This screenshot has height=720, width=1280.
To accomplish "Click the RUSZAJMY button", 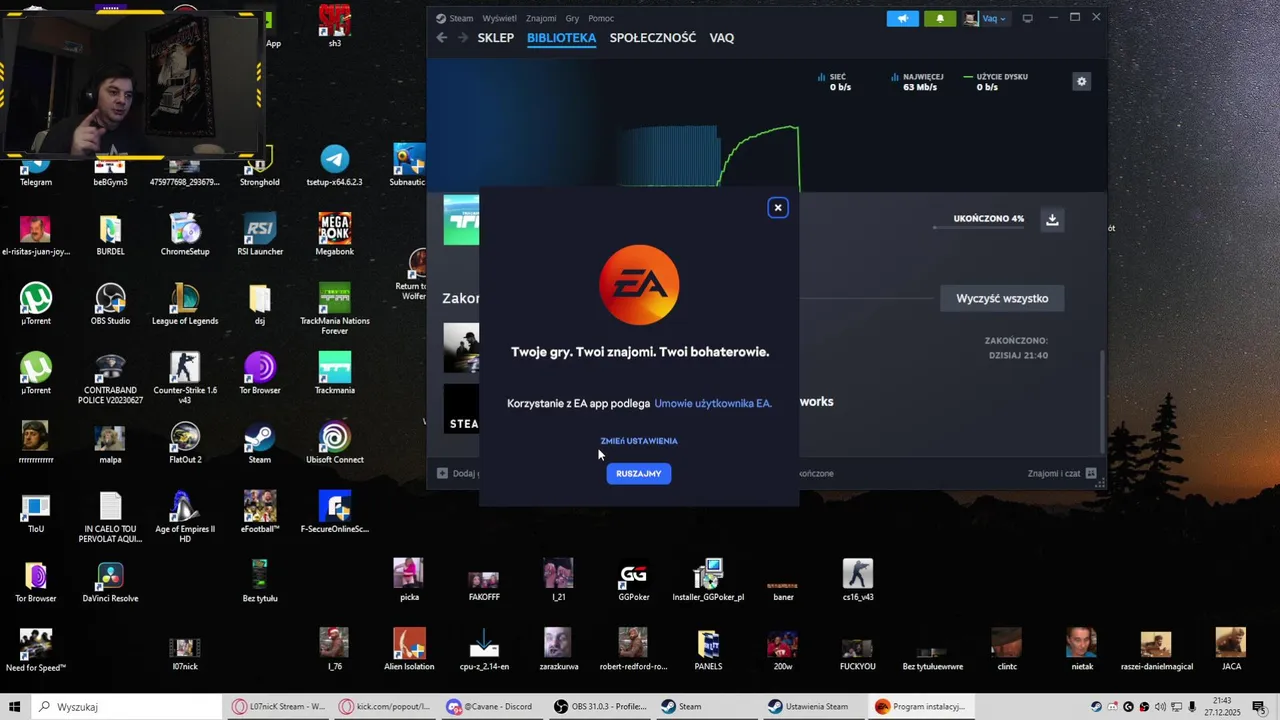I will 639,474.
